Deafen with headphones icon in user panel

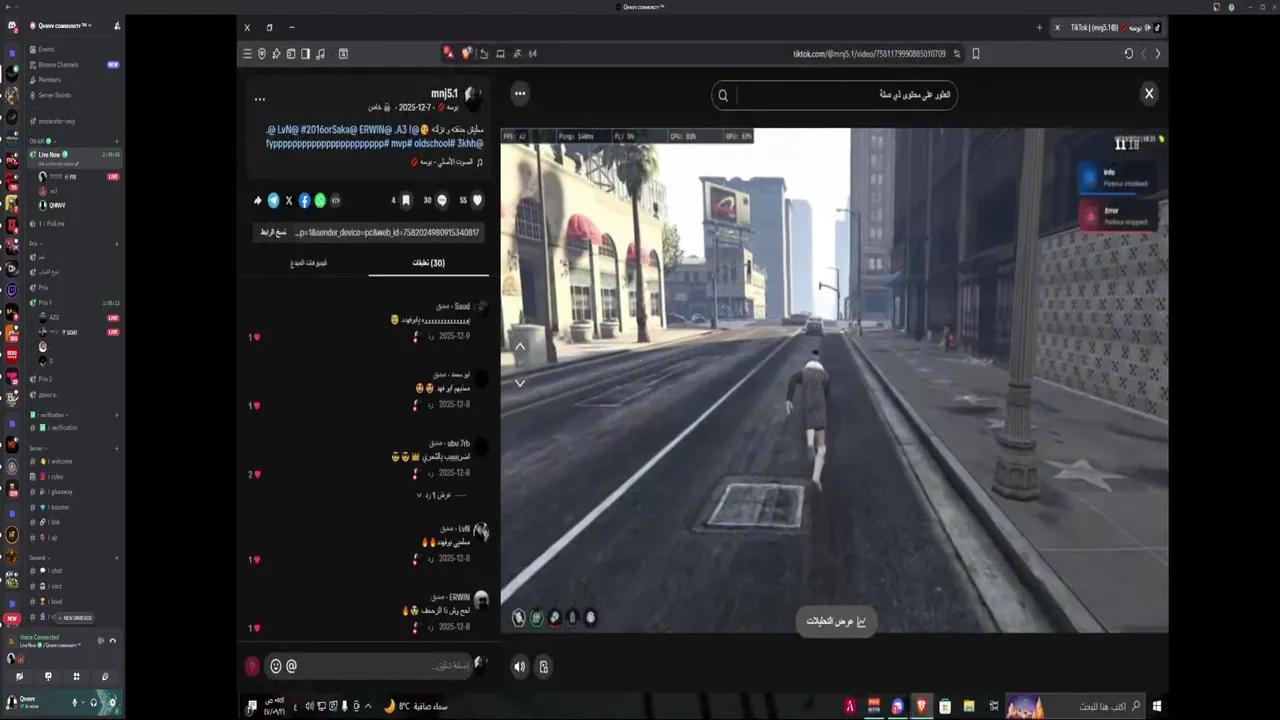click(94, 702)
